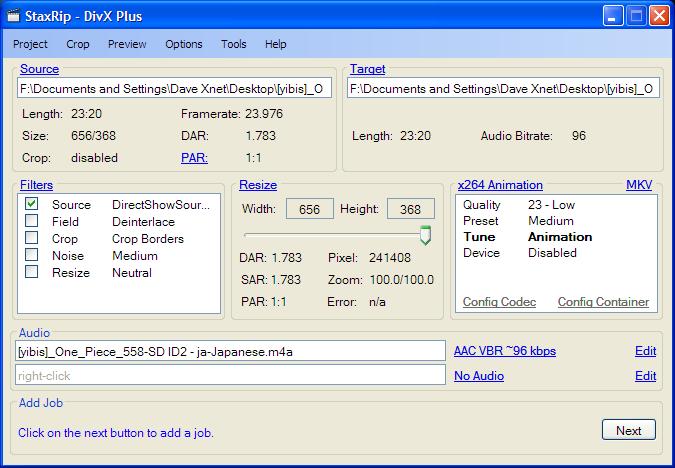The image size is (675, 468).
Task: Select the Device Disabled row
Action: [x=556, y=253]
